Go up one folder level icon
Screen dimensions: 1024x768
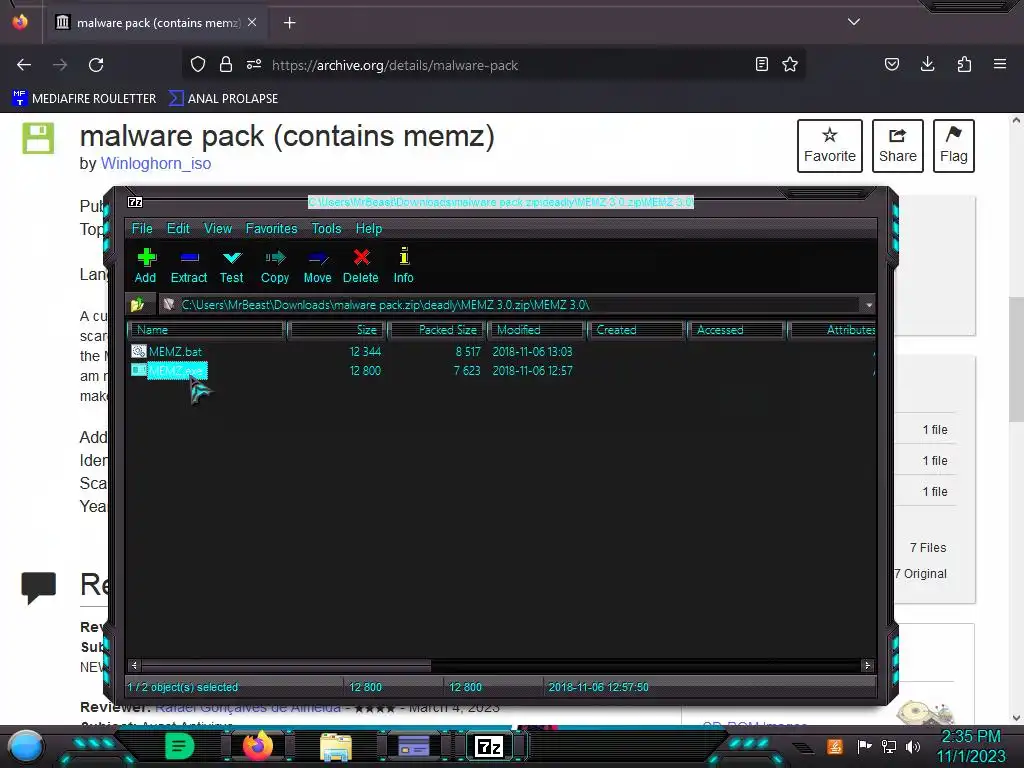coord(138,304)
